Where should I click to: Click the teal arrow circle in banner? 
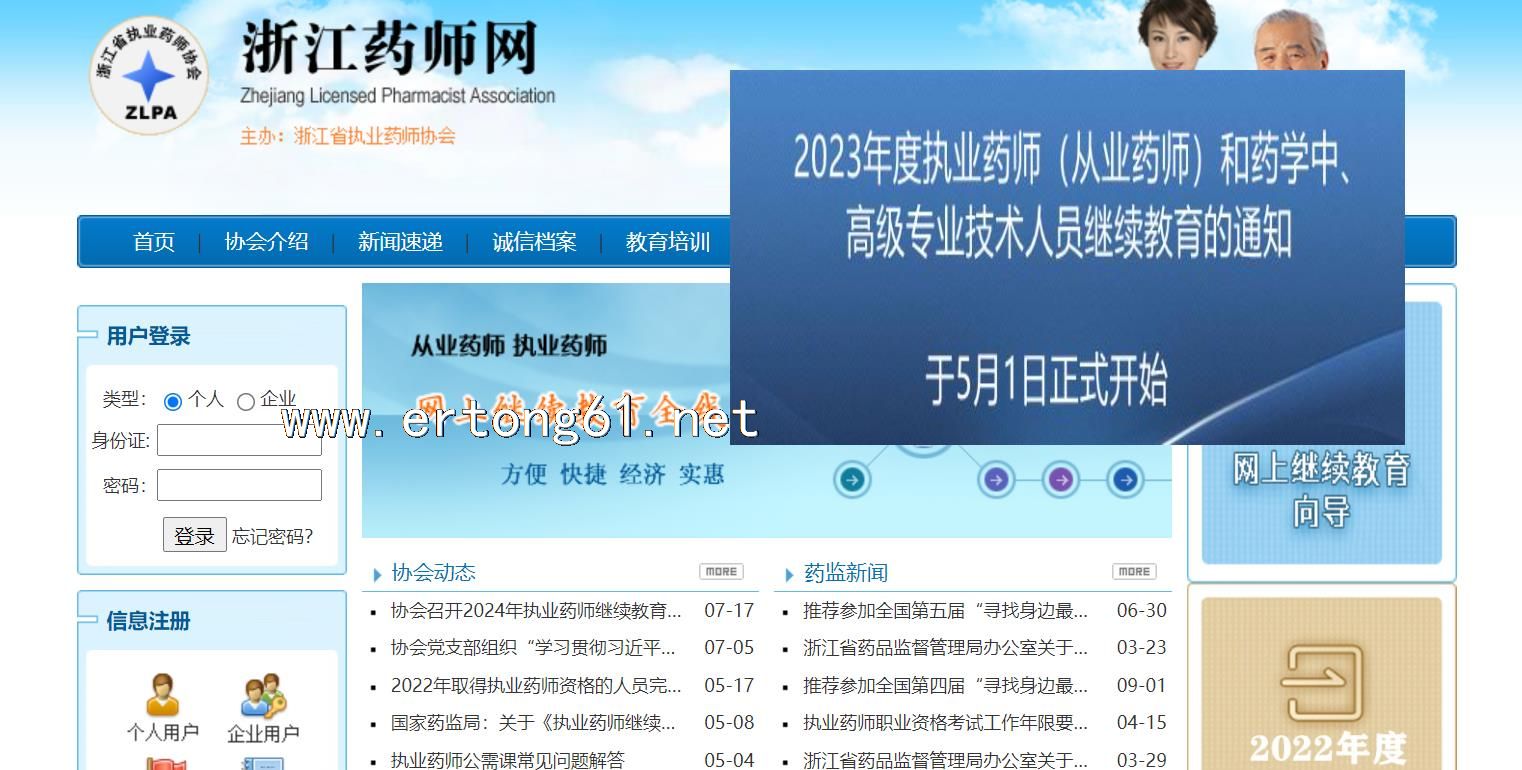[851, 480]
